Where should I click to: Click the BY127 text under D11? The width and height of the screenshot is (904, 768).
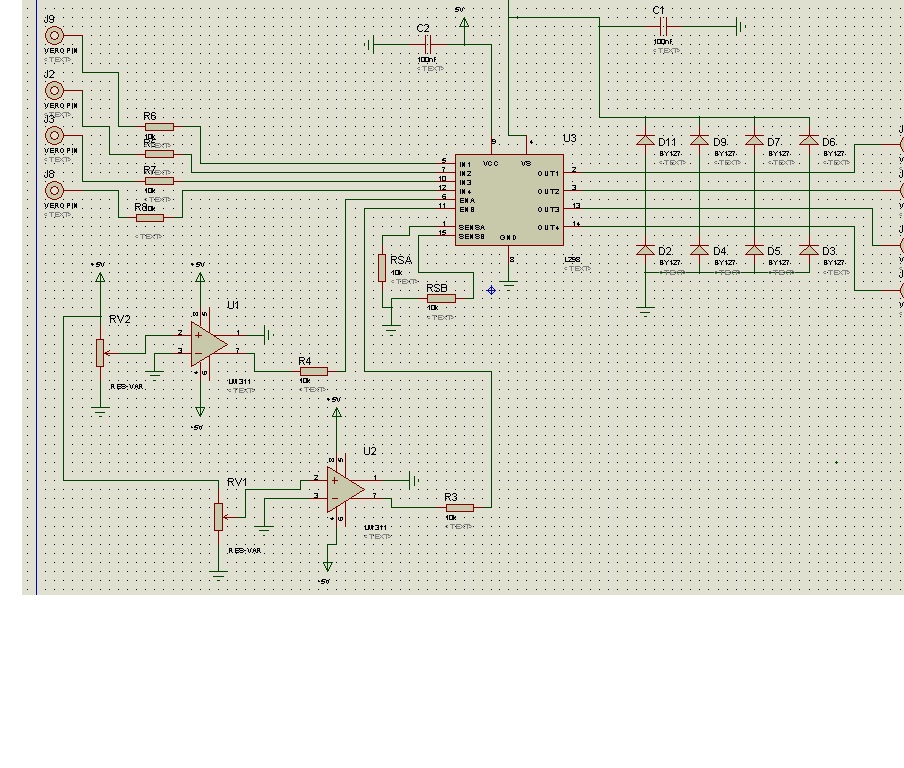pyautogui.click(x=669, y=154)
